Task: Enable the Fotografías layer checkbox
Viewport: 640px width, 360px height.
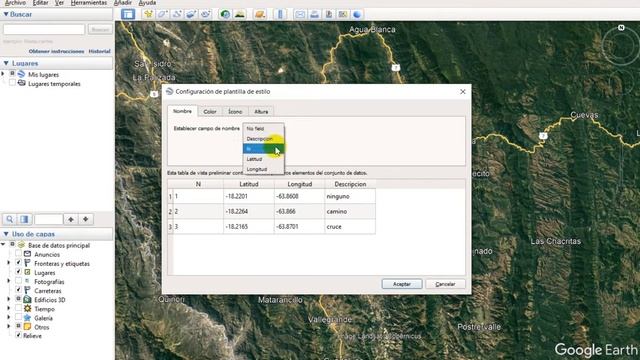Action: point(18,281)
